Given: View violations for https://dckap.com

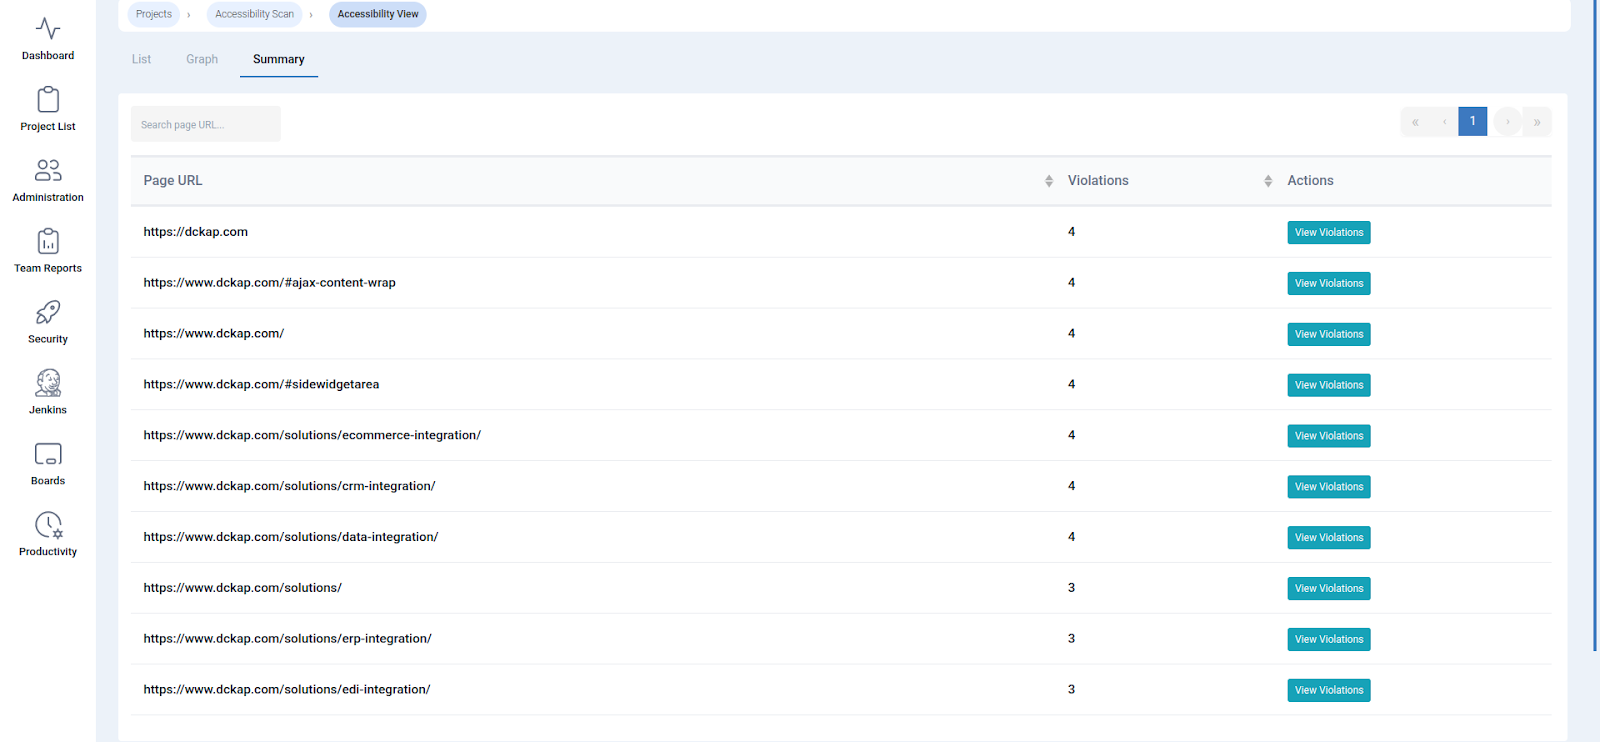Looking at the screenshot, I should [x=1328, y=233].
